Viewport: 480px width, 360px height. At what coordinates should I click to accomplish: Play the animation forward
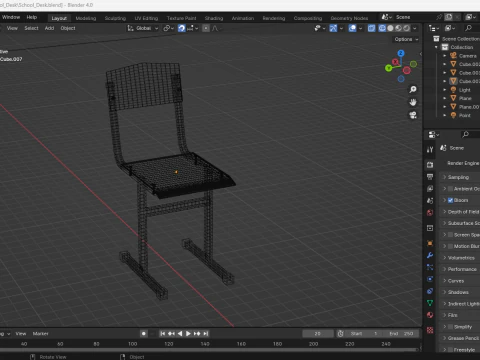(x=188, y=334)
